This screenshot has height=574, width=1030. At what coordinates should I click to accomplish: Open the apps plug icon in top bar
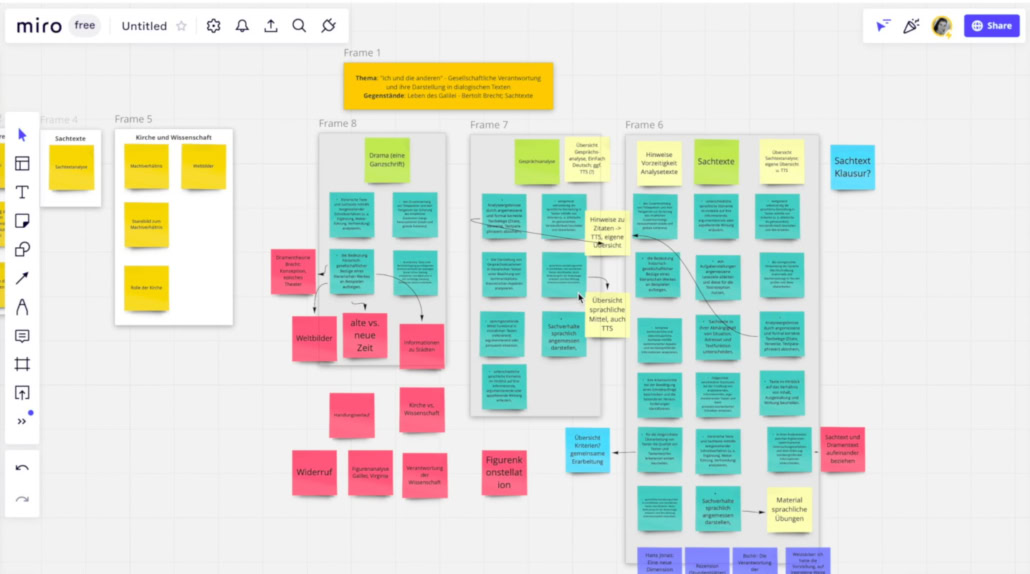328,26
